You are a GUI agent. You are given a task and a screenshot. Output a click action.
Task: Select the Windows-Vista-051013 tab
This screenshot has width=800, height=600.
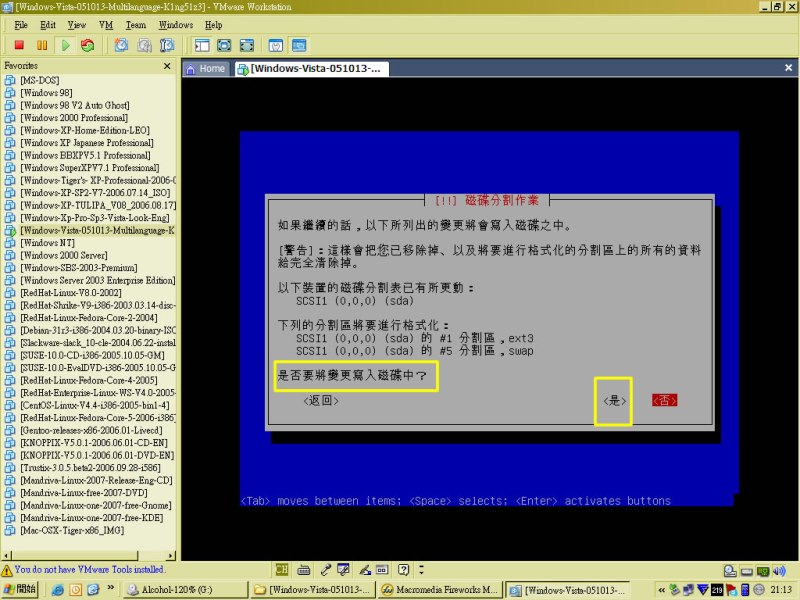coord(311,68)
